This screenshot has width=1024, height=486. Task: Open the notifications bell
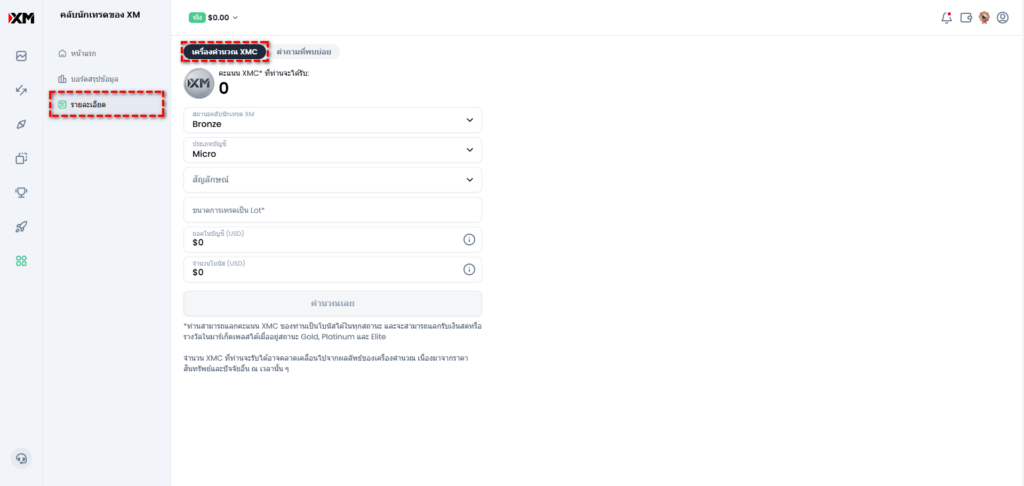tap(946, 17)
